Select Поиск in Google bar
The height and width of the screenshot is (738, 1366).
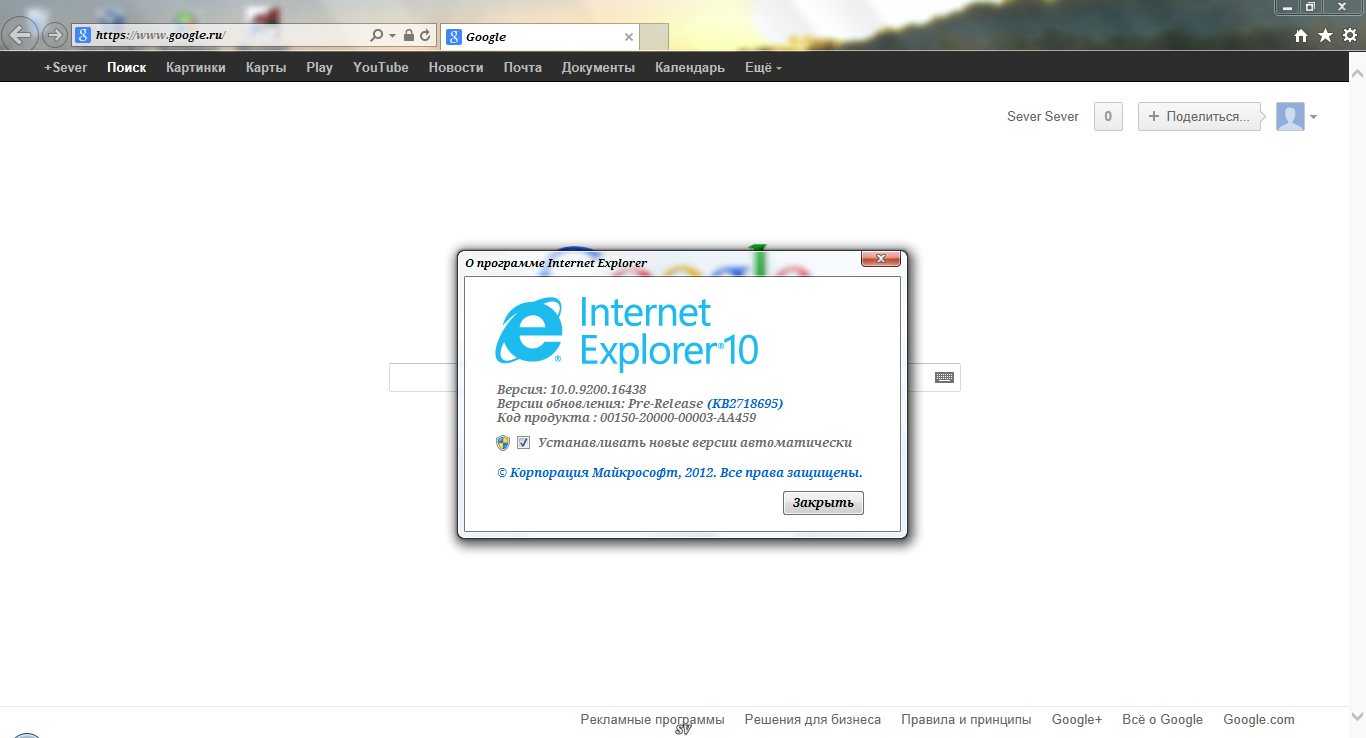pos(127,67)
